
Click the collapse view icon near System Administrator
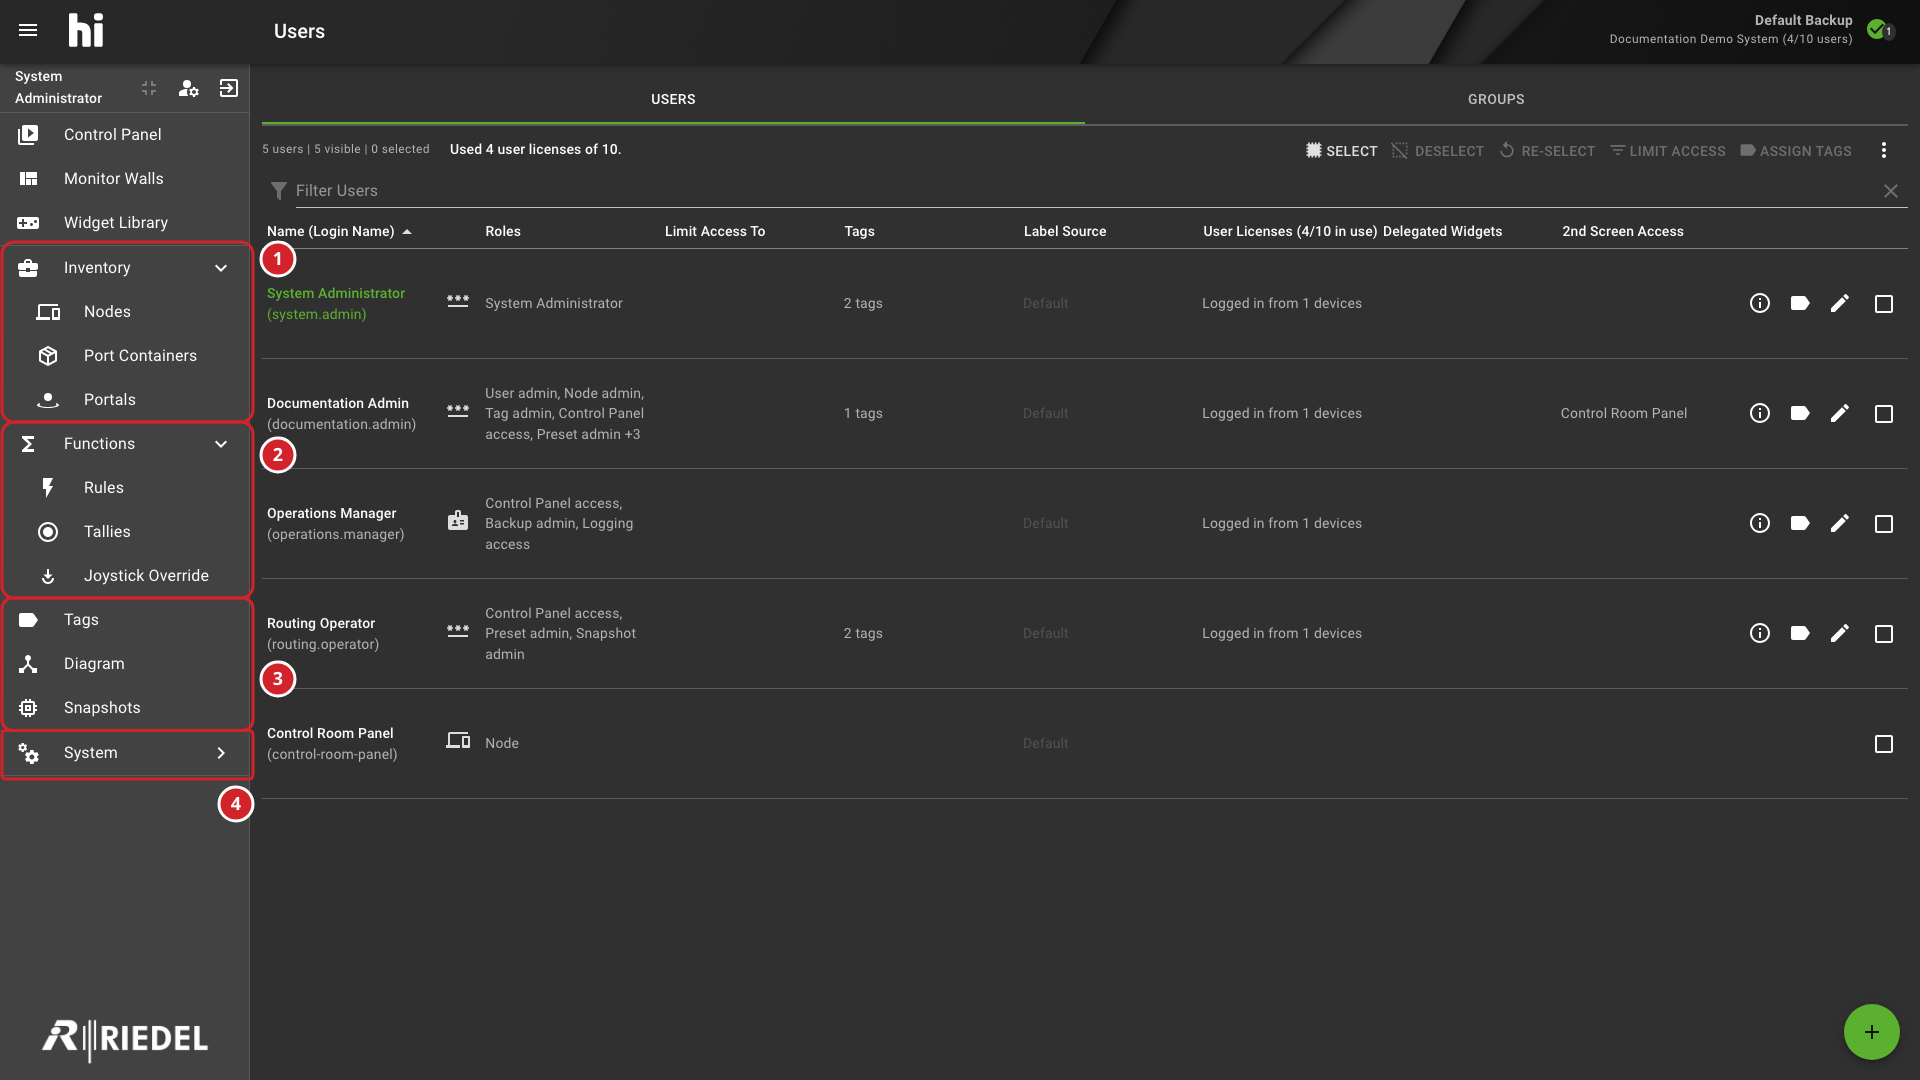[149, 88]
